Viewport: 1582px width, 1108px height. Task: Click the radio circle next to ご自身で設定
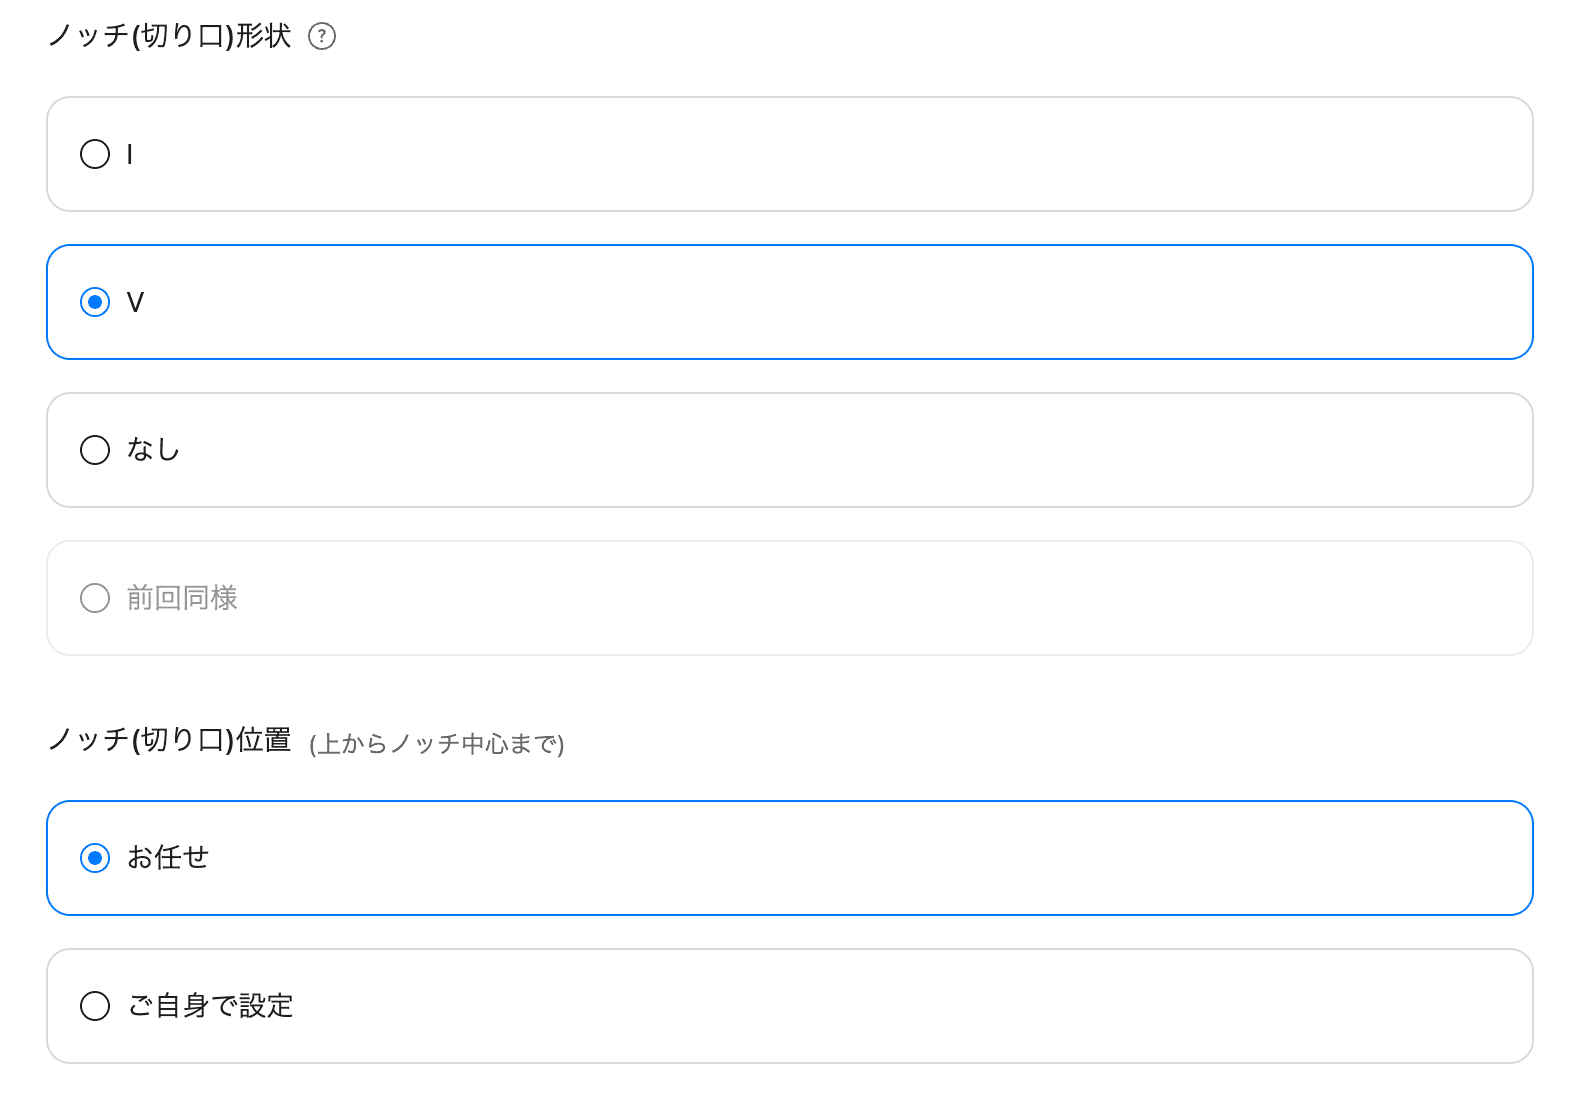point(95,1006)
